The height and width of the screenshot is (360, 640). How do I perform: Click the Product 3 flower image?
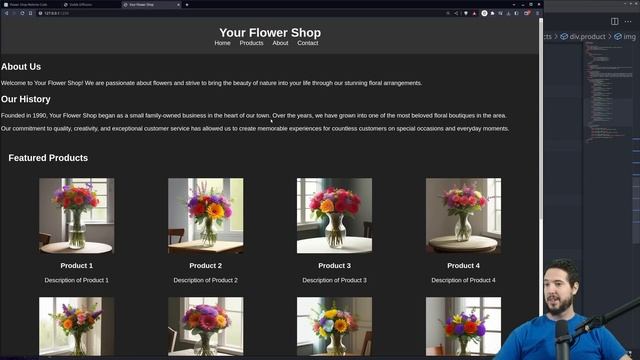334,216
